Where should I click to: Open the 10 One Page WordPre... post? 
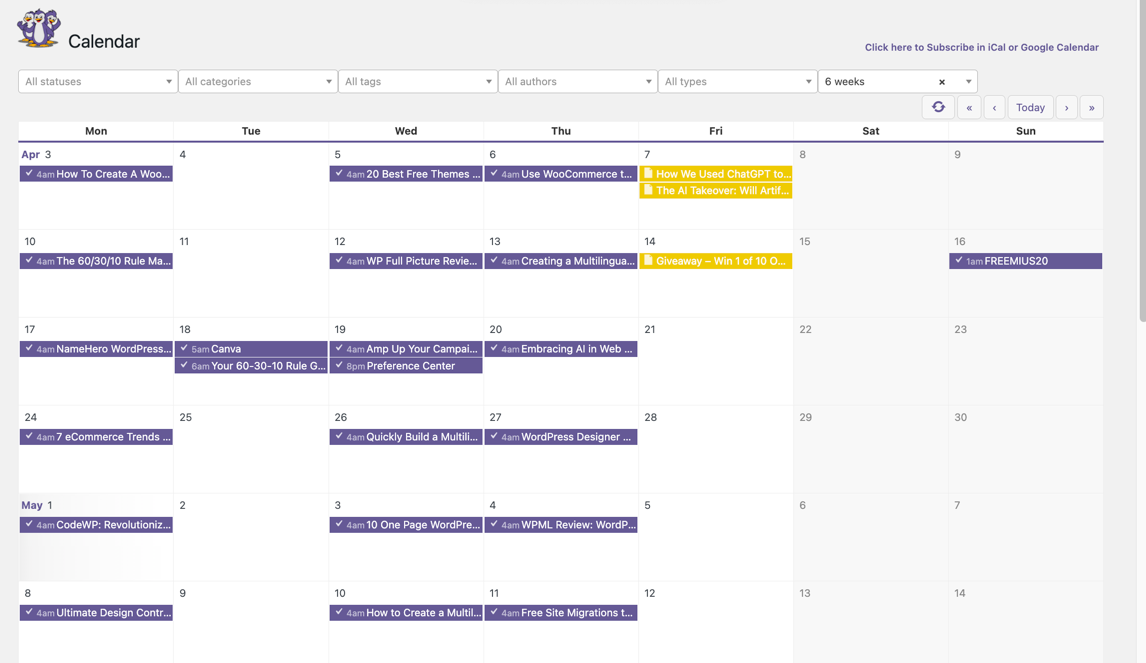(x=406, y=524)
